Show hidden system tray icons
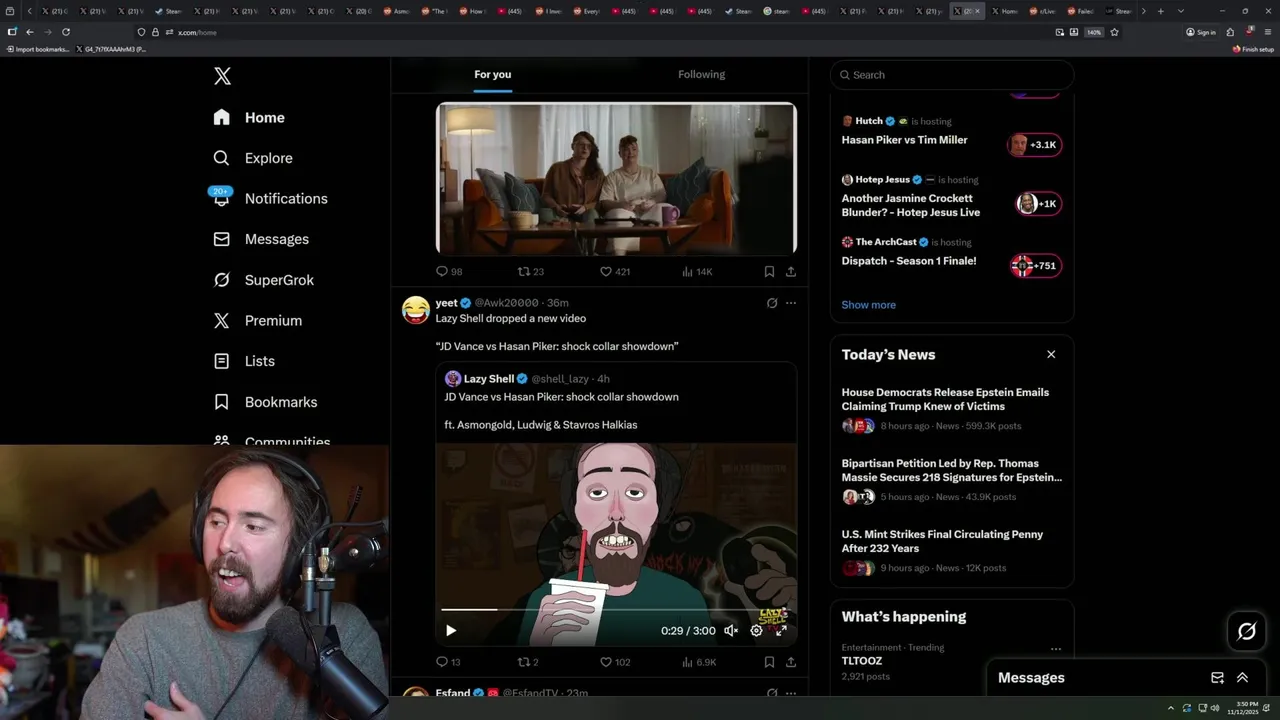1280x720 pixels. tap(1170, 708)
